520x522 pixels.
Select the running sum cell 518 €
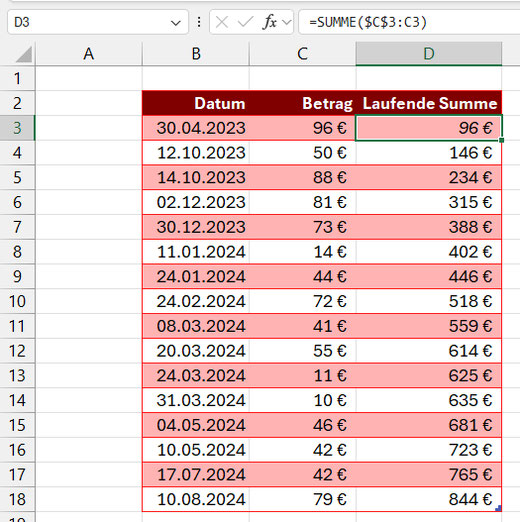coord(429,301)
